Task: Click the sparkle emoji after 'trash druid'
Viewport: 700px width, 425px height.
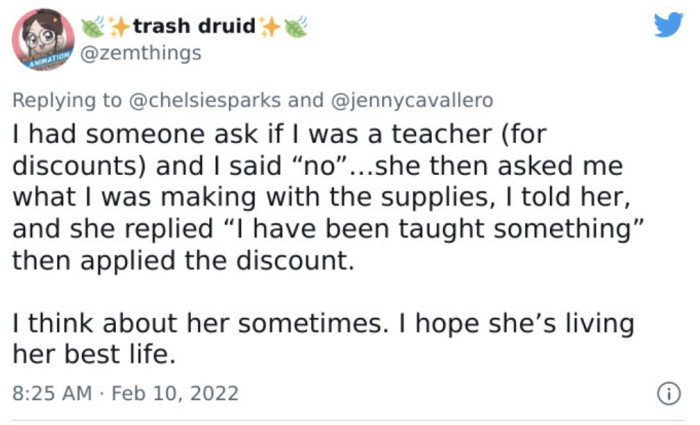Action: point(267,28)
